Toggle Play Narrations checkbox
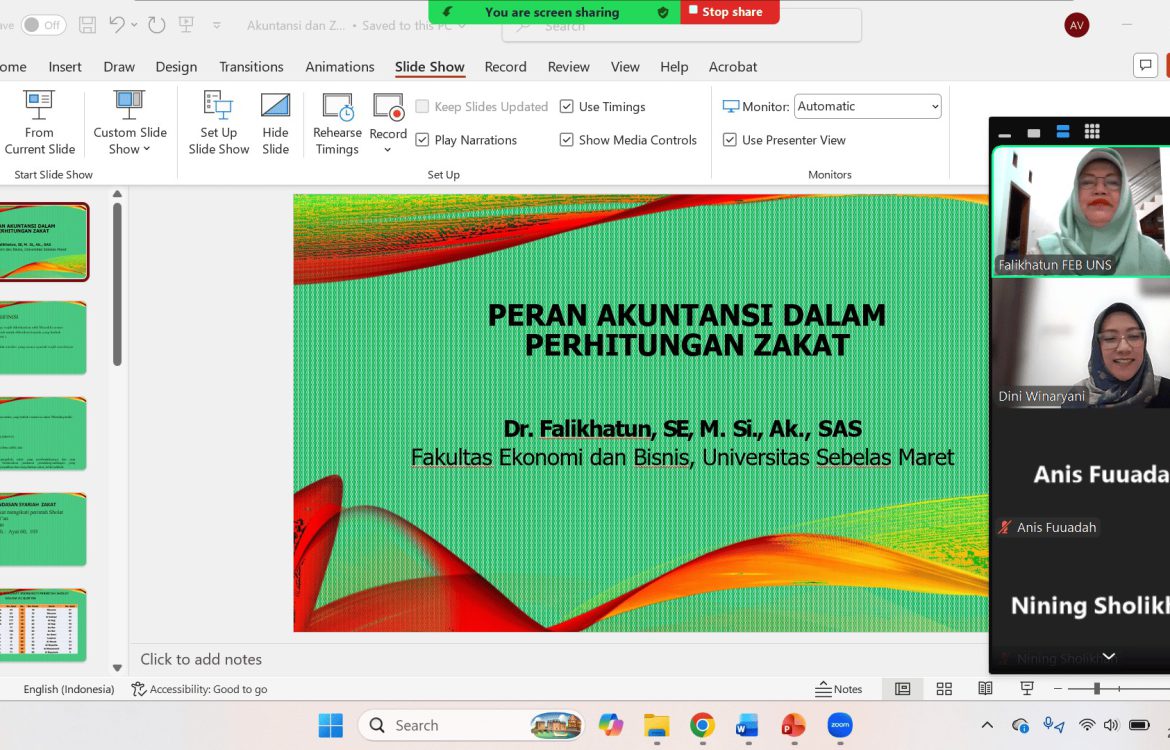Image resolution: width=1170 pixels, height=750 pixels. click(422, 140)
